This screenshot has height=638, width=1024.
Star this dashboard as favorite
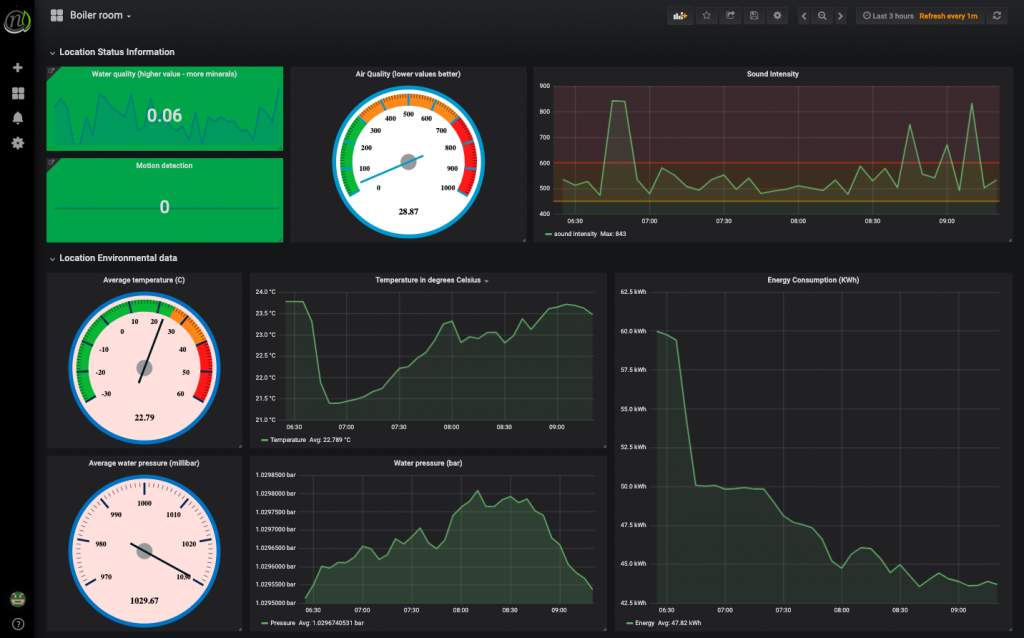pyautogui.click(x=707, y=16)
